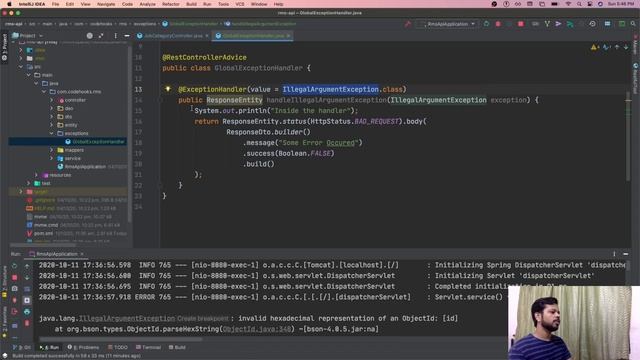The image size is (640, 360).
Task: Expand the mappers package
Action: pyautogui.click(x=52, y=150)
